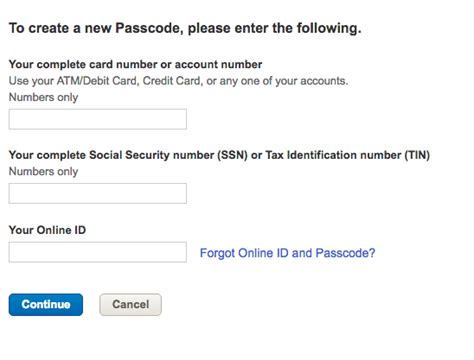Click the ATM/Debit Card helper text
The image size is (474, 360).
click(x=178, y=81)
